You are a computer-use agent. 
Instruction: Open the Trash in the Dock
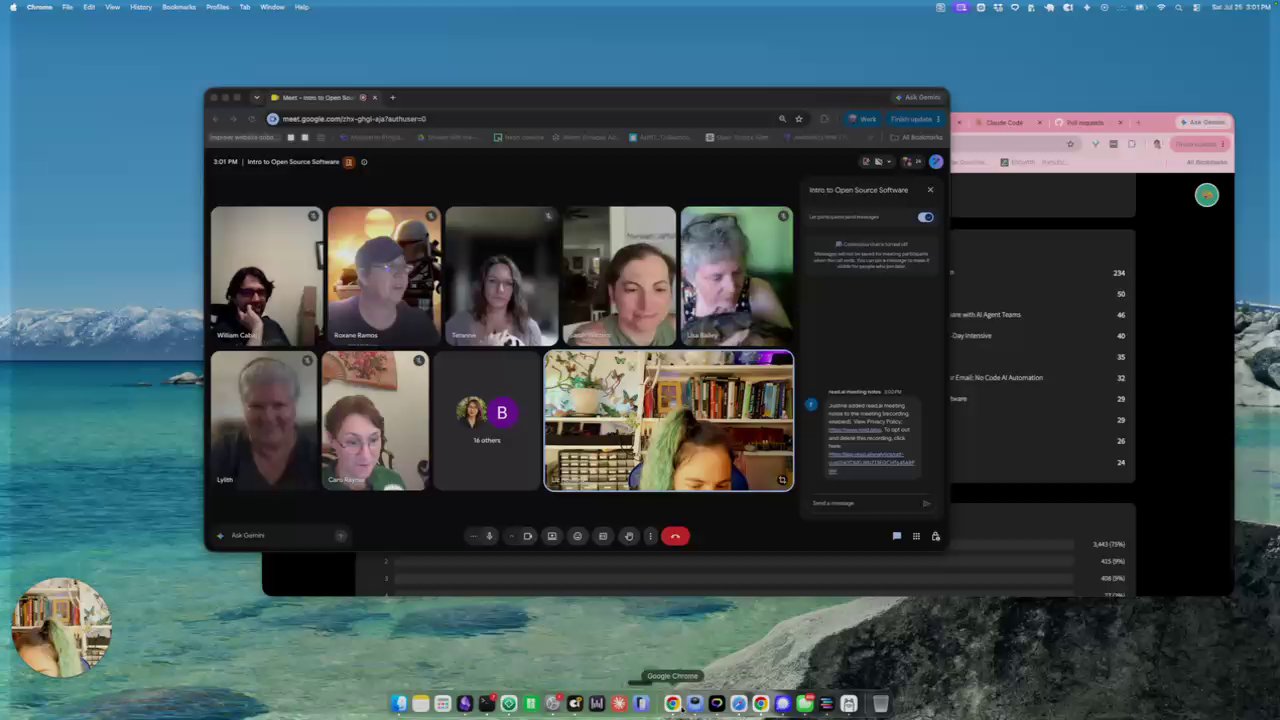881,704
